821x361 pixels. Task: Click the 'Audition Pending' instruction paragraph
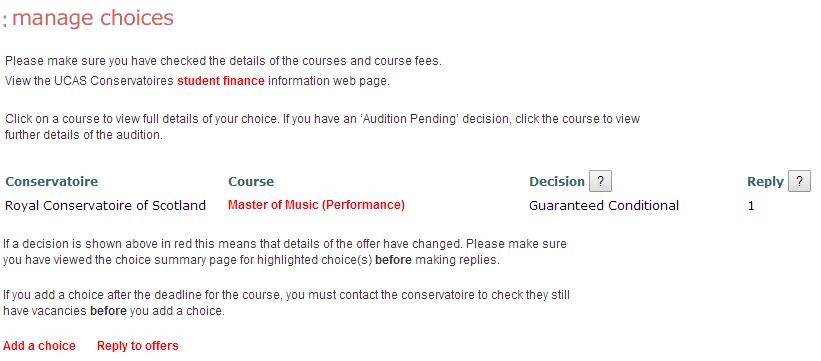click(323, 126)
